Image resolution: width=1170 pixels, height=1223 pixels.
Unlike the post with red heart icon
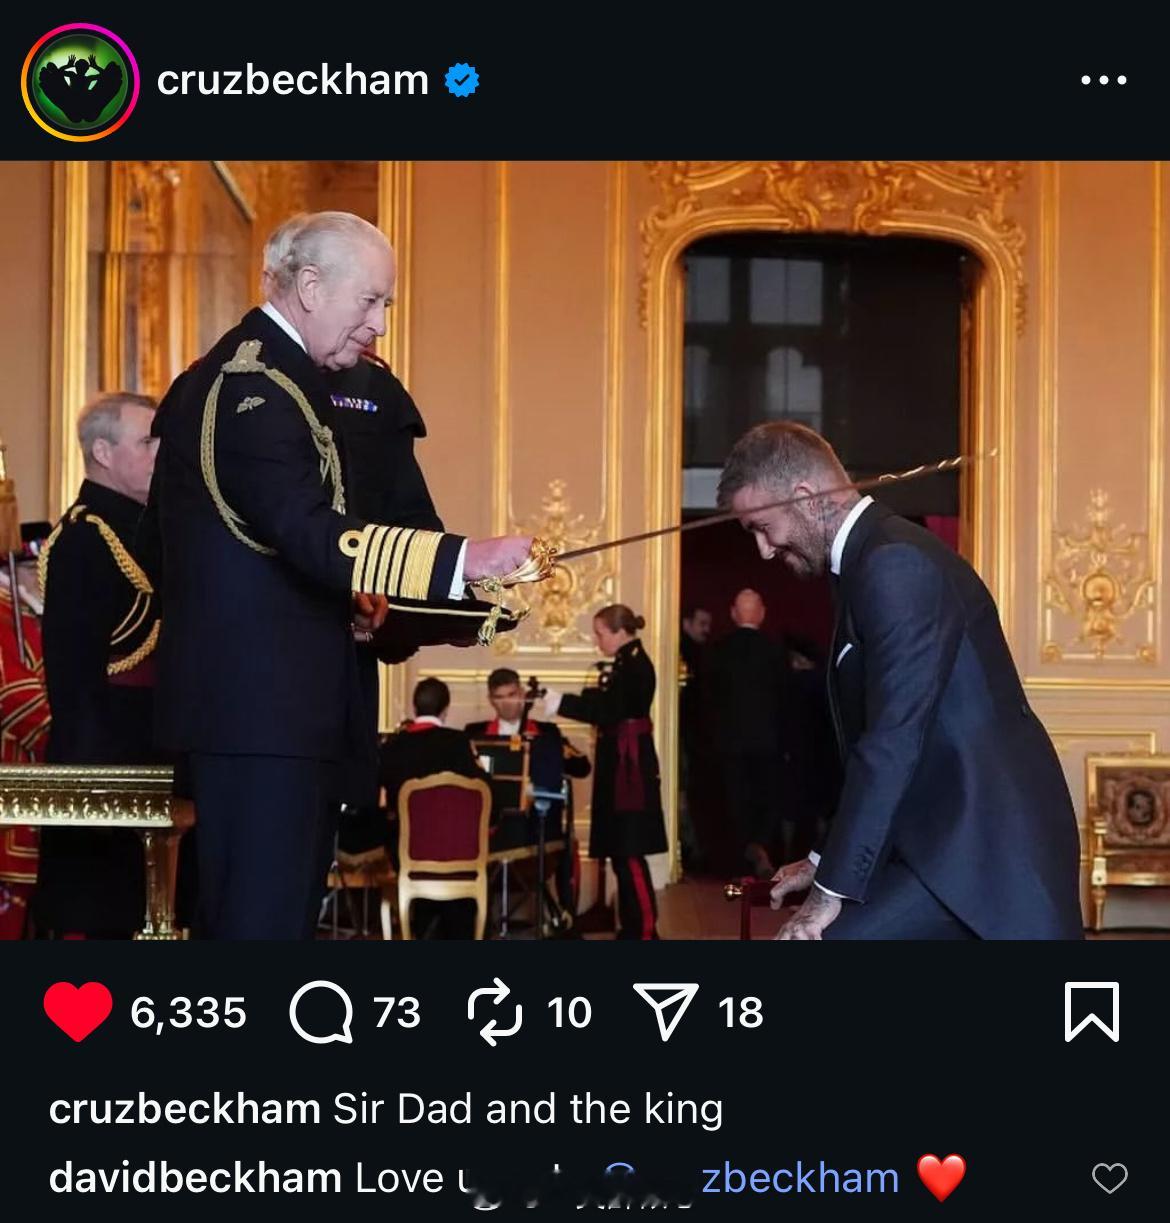coord(78,1012)
